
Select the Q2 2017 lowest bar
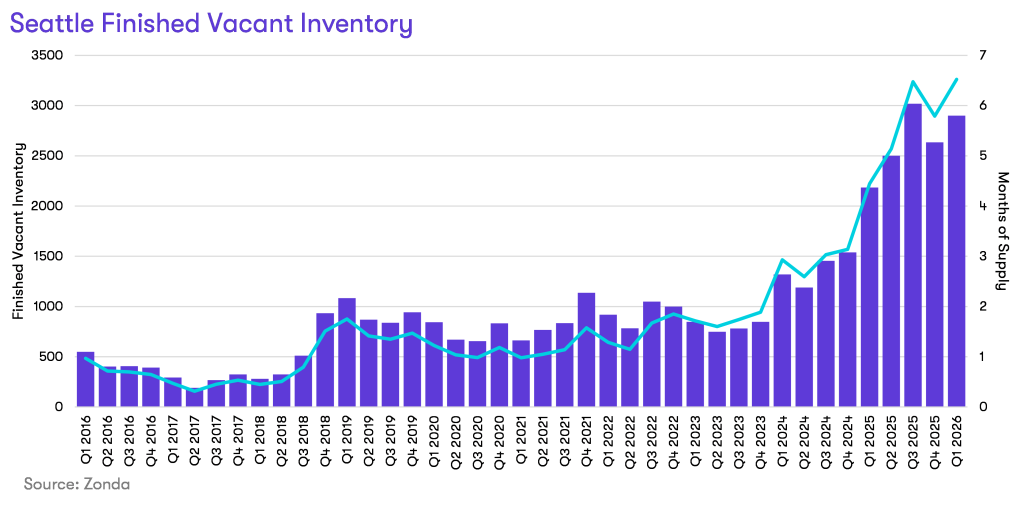point(194,397)
